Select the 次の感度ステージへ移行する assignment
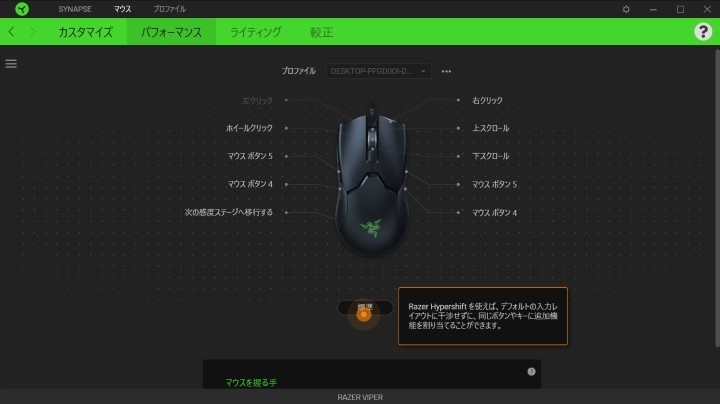 [x=229, y=212]
